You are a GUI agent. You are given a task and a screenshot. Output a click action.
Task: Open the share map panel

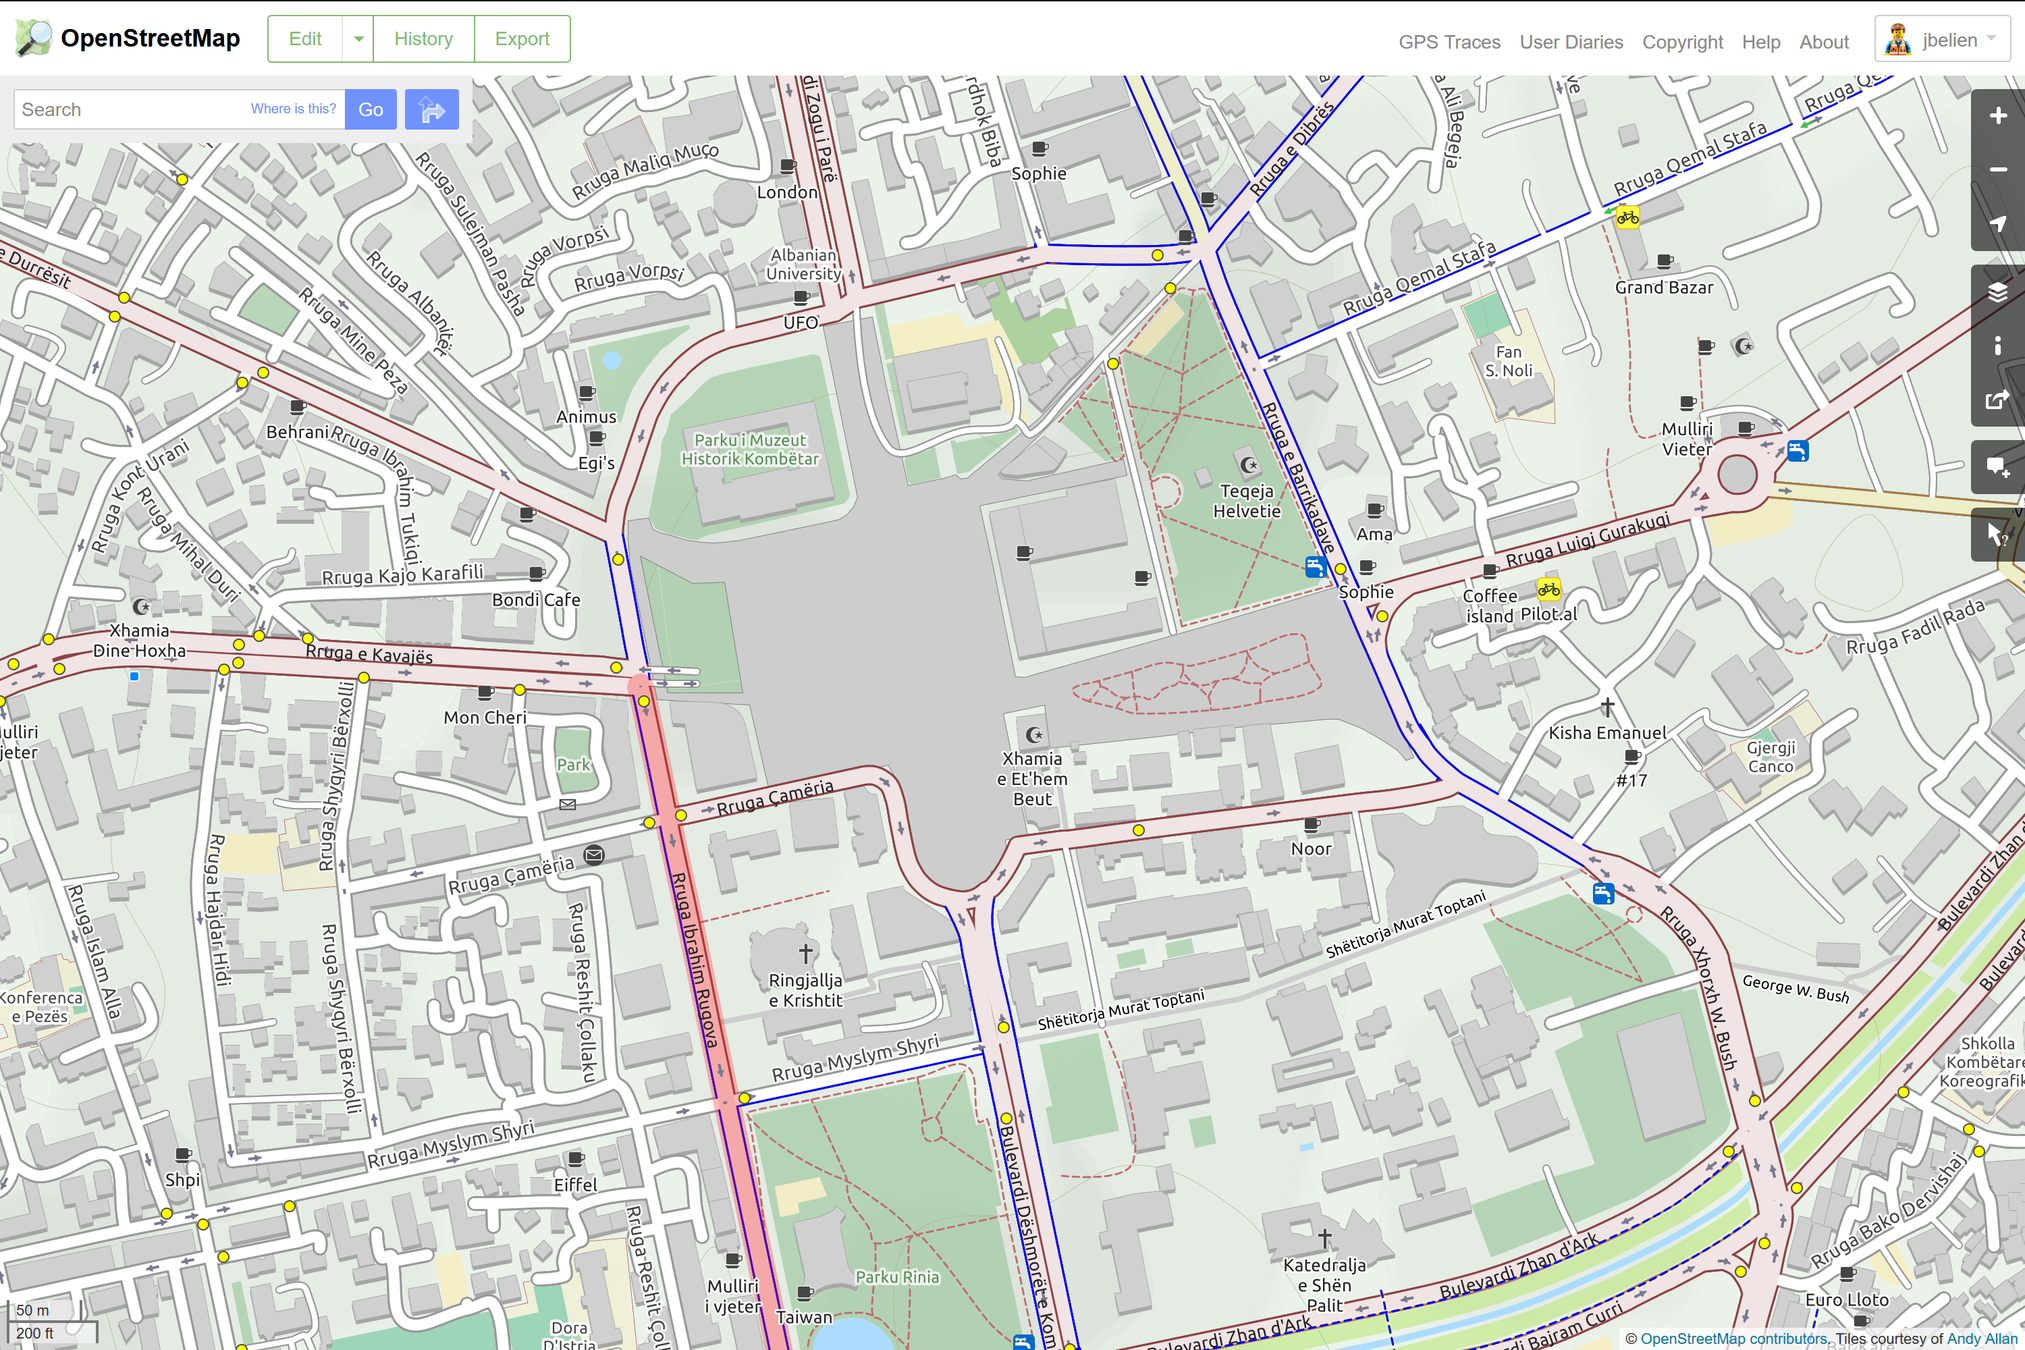coord(1997,400)
